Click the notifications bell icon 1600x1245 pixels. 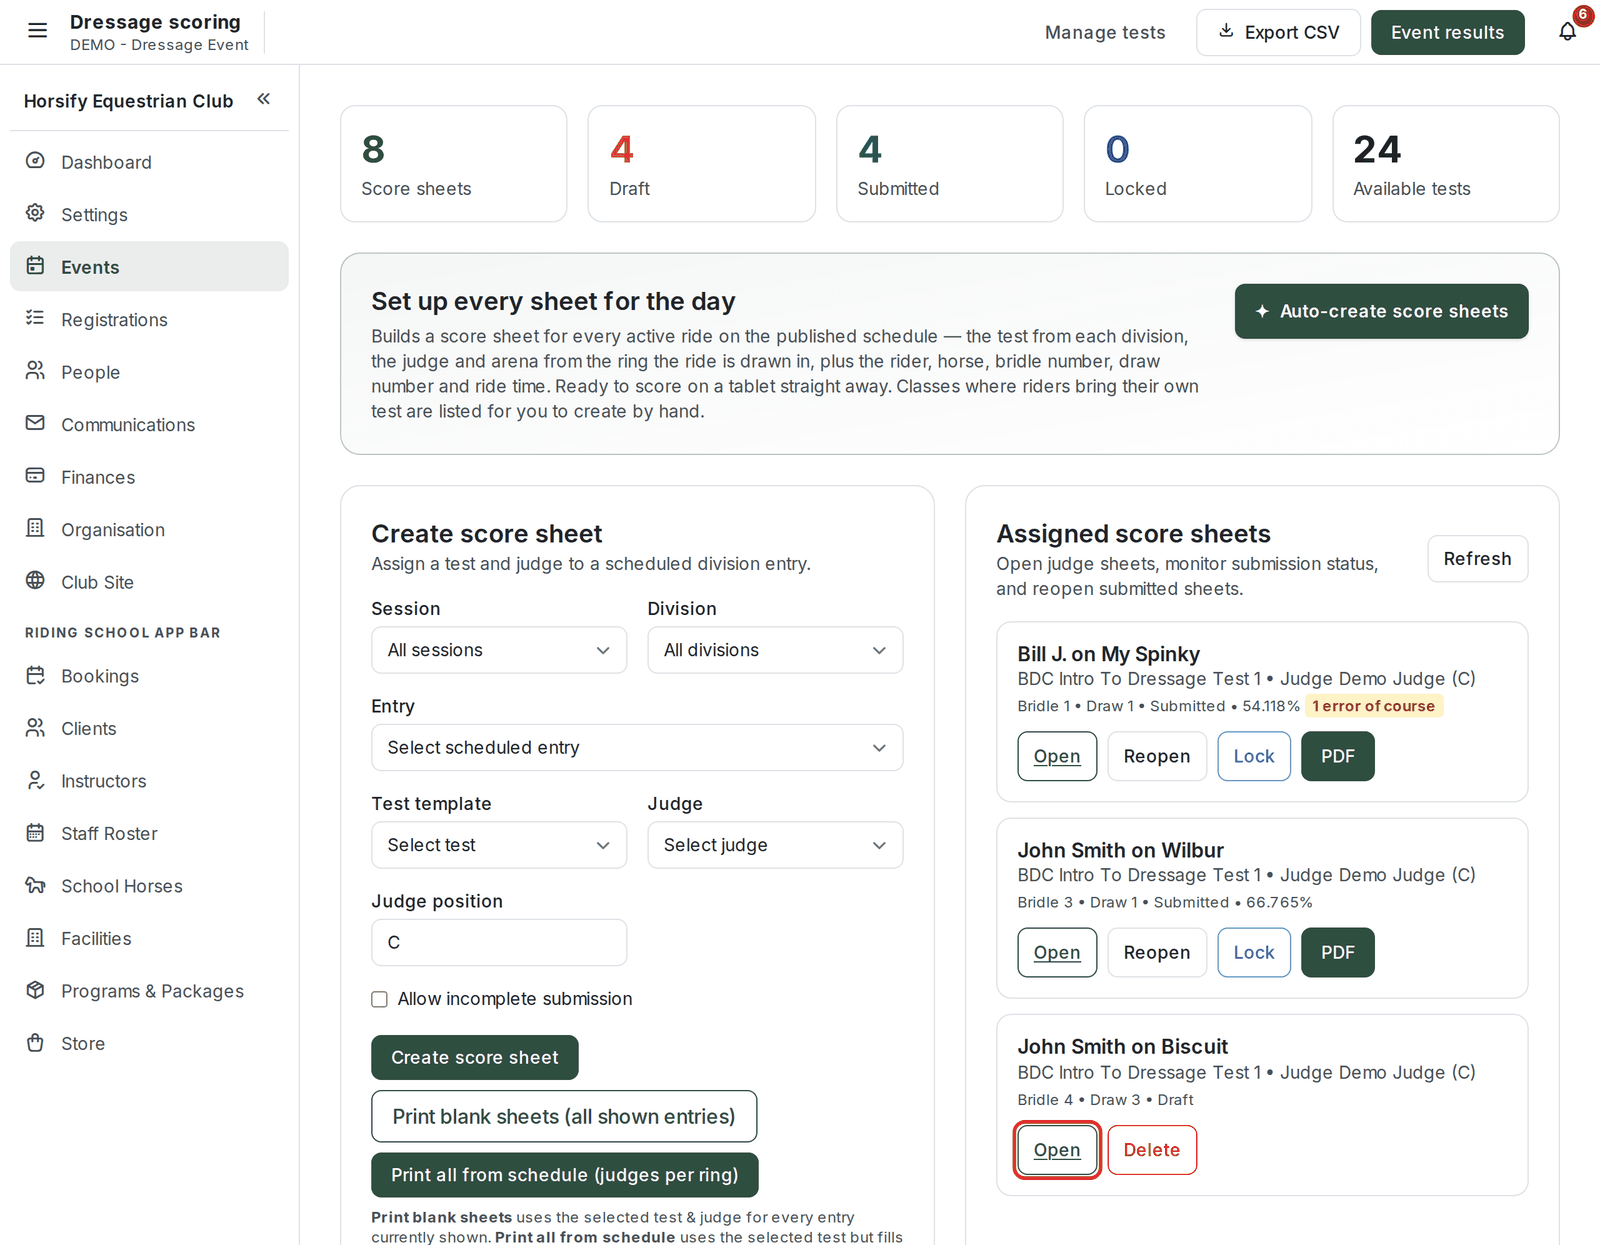point(1567,32)
